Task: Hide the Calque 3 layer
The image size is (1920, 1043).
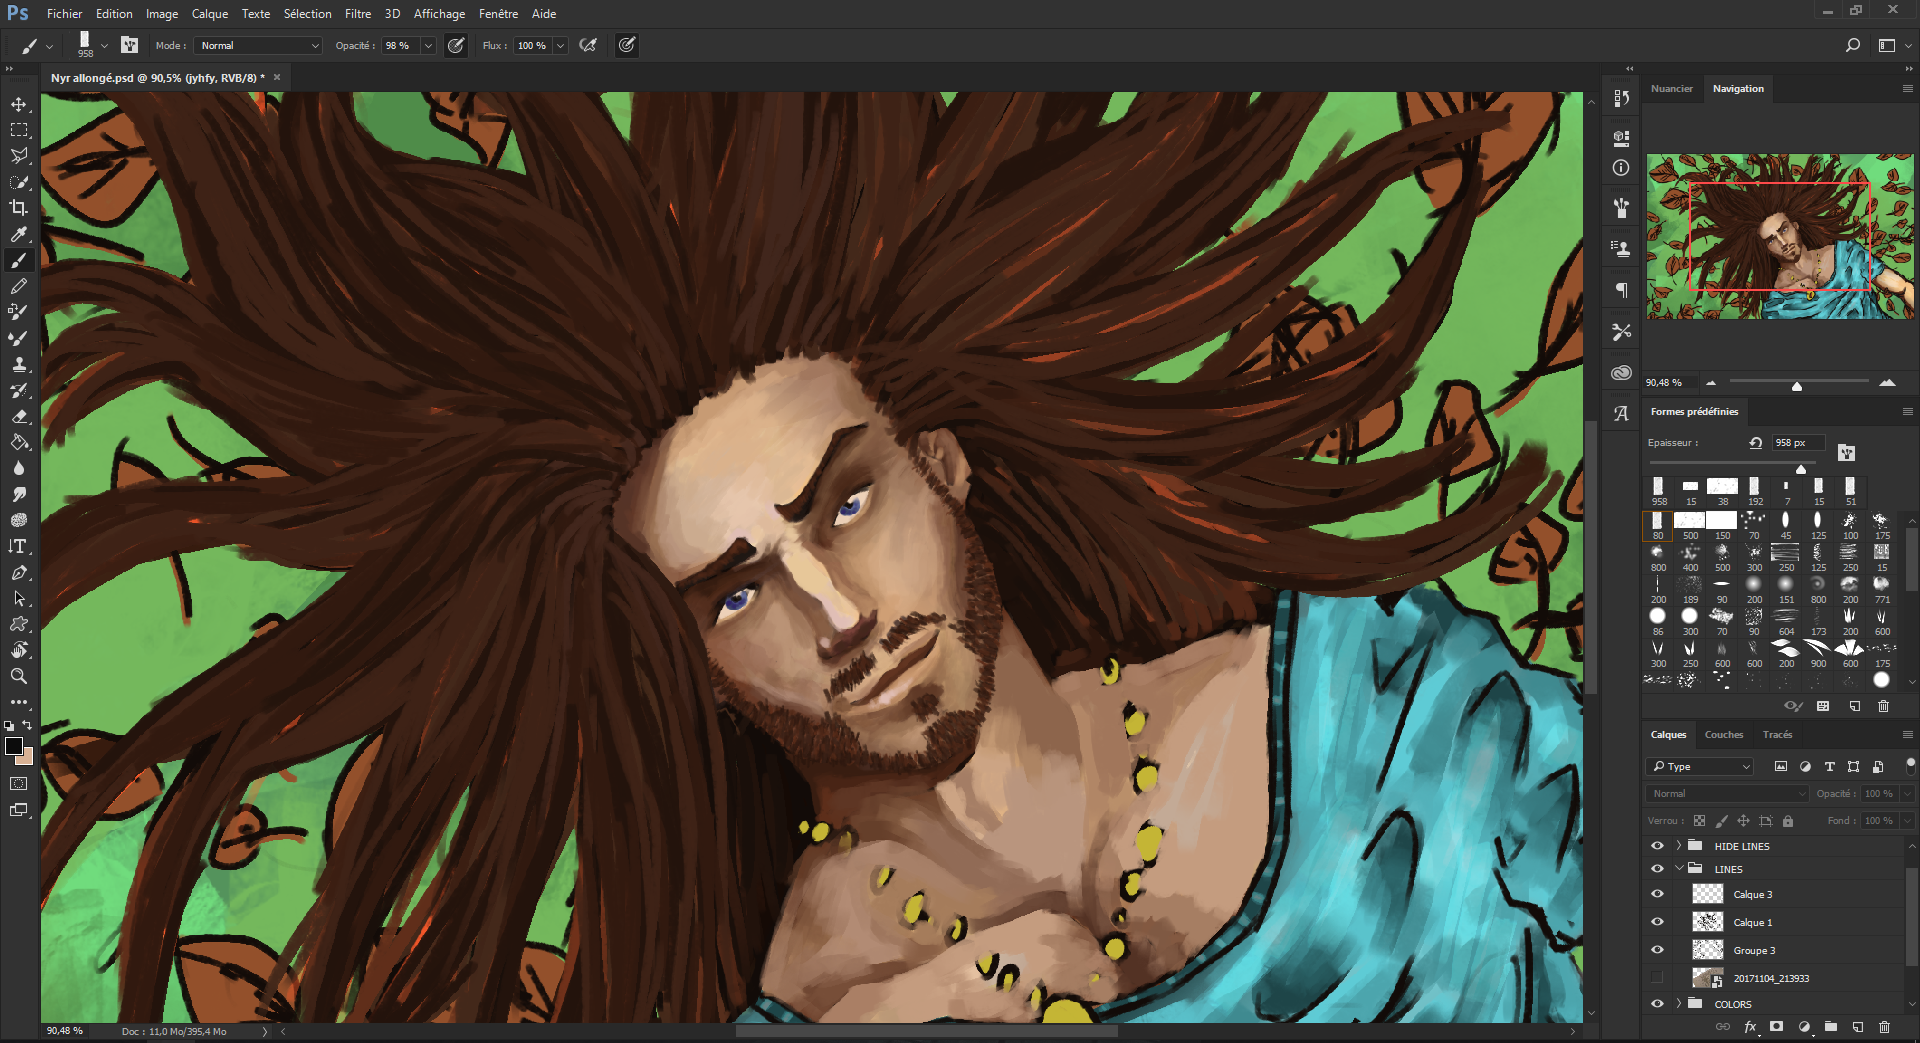Action: 1657,894
